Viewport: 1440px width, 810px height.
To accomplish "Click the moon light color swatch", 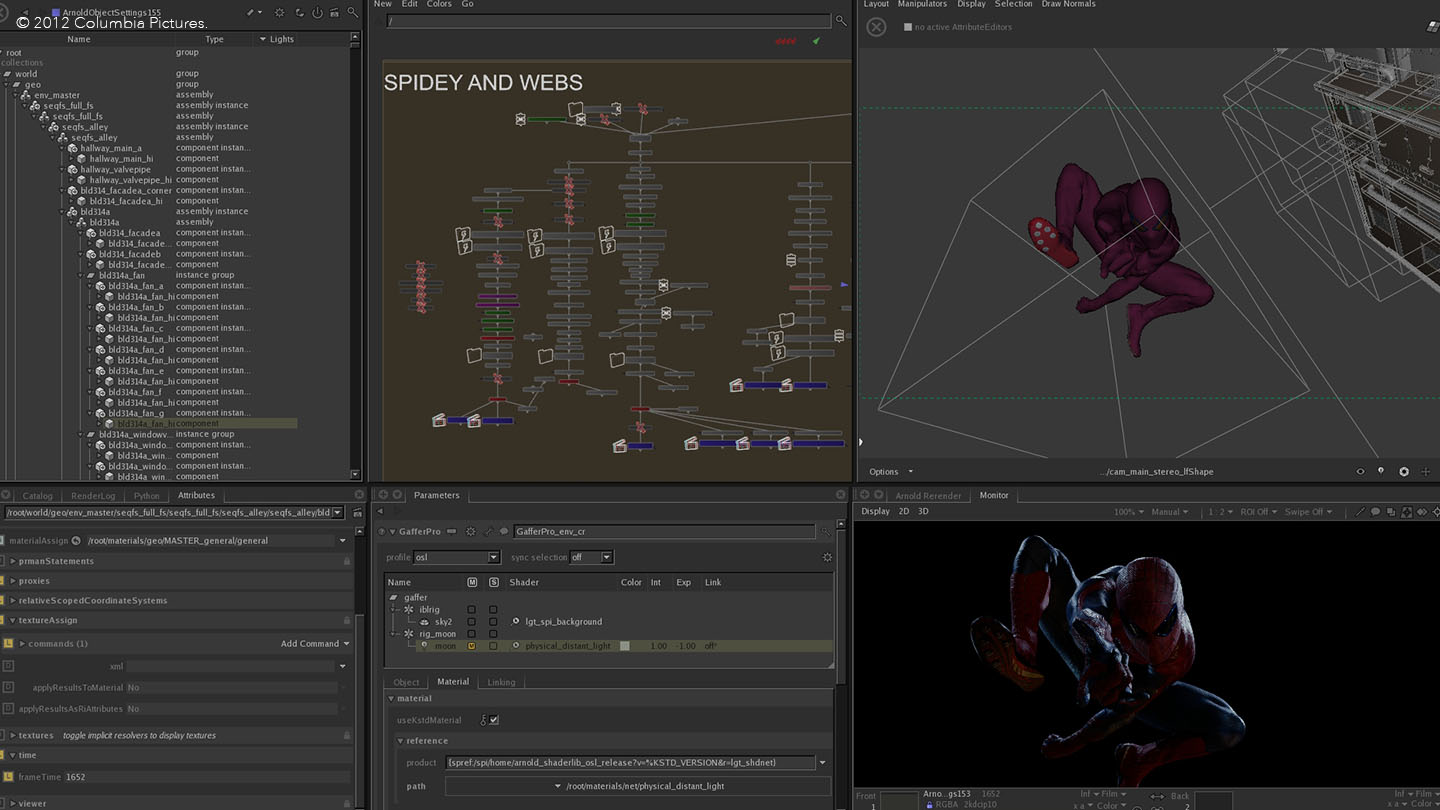I will [625, 646].
